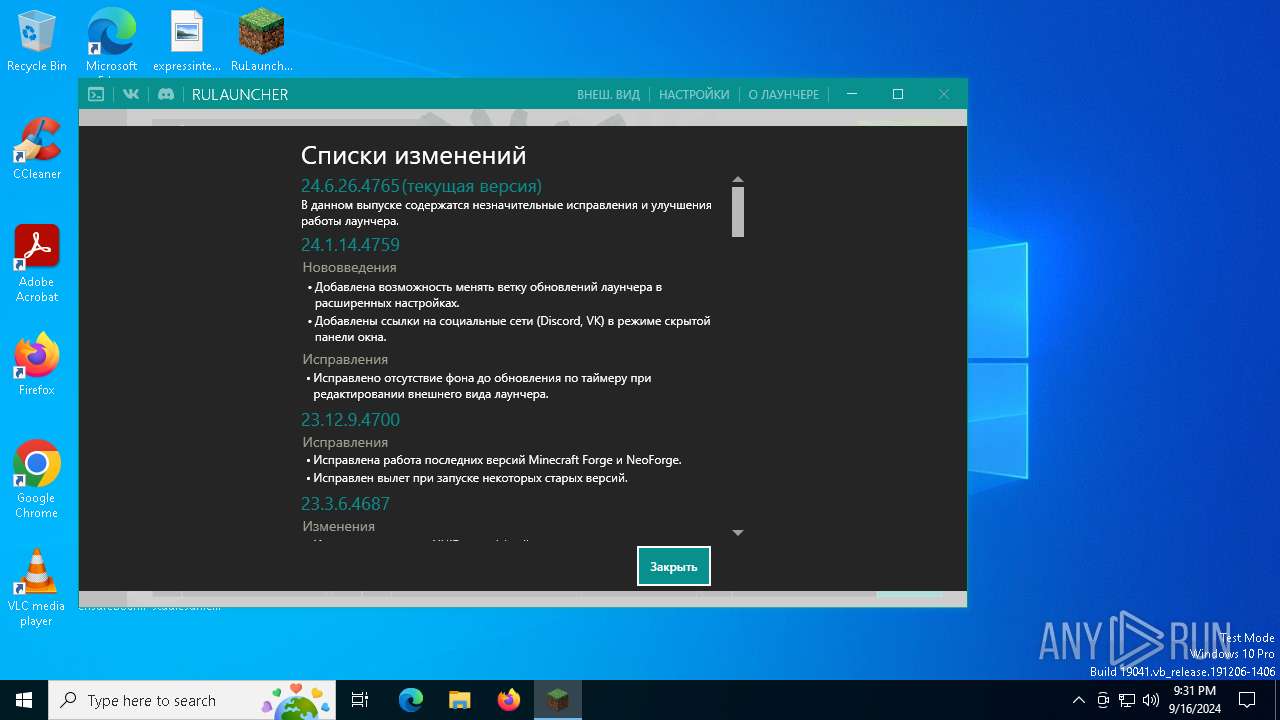Open the expressinte image file on desktop
The width and height of the screenshot is (1280, 720).
pyautogui.click(x=186, y=42)
